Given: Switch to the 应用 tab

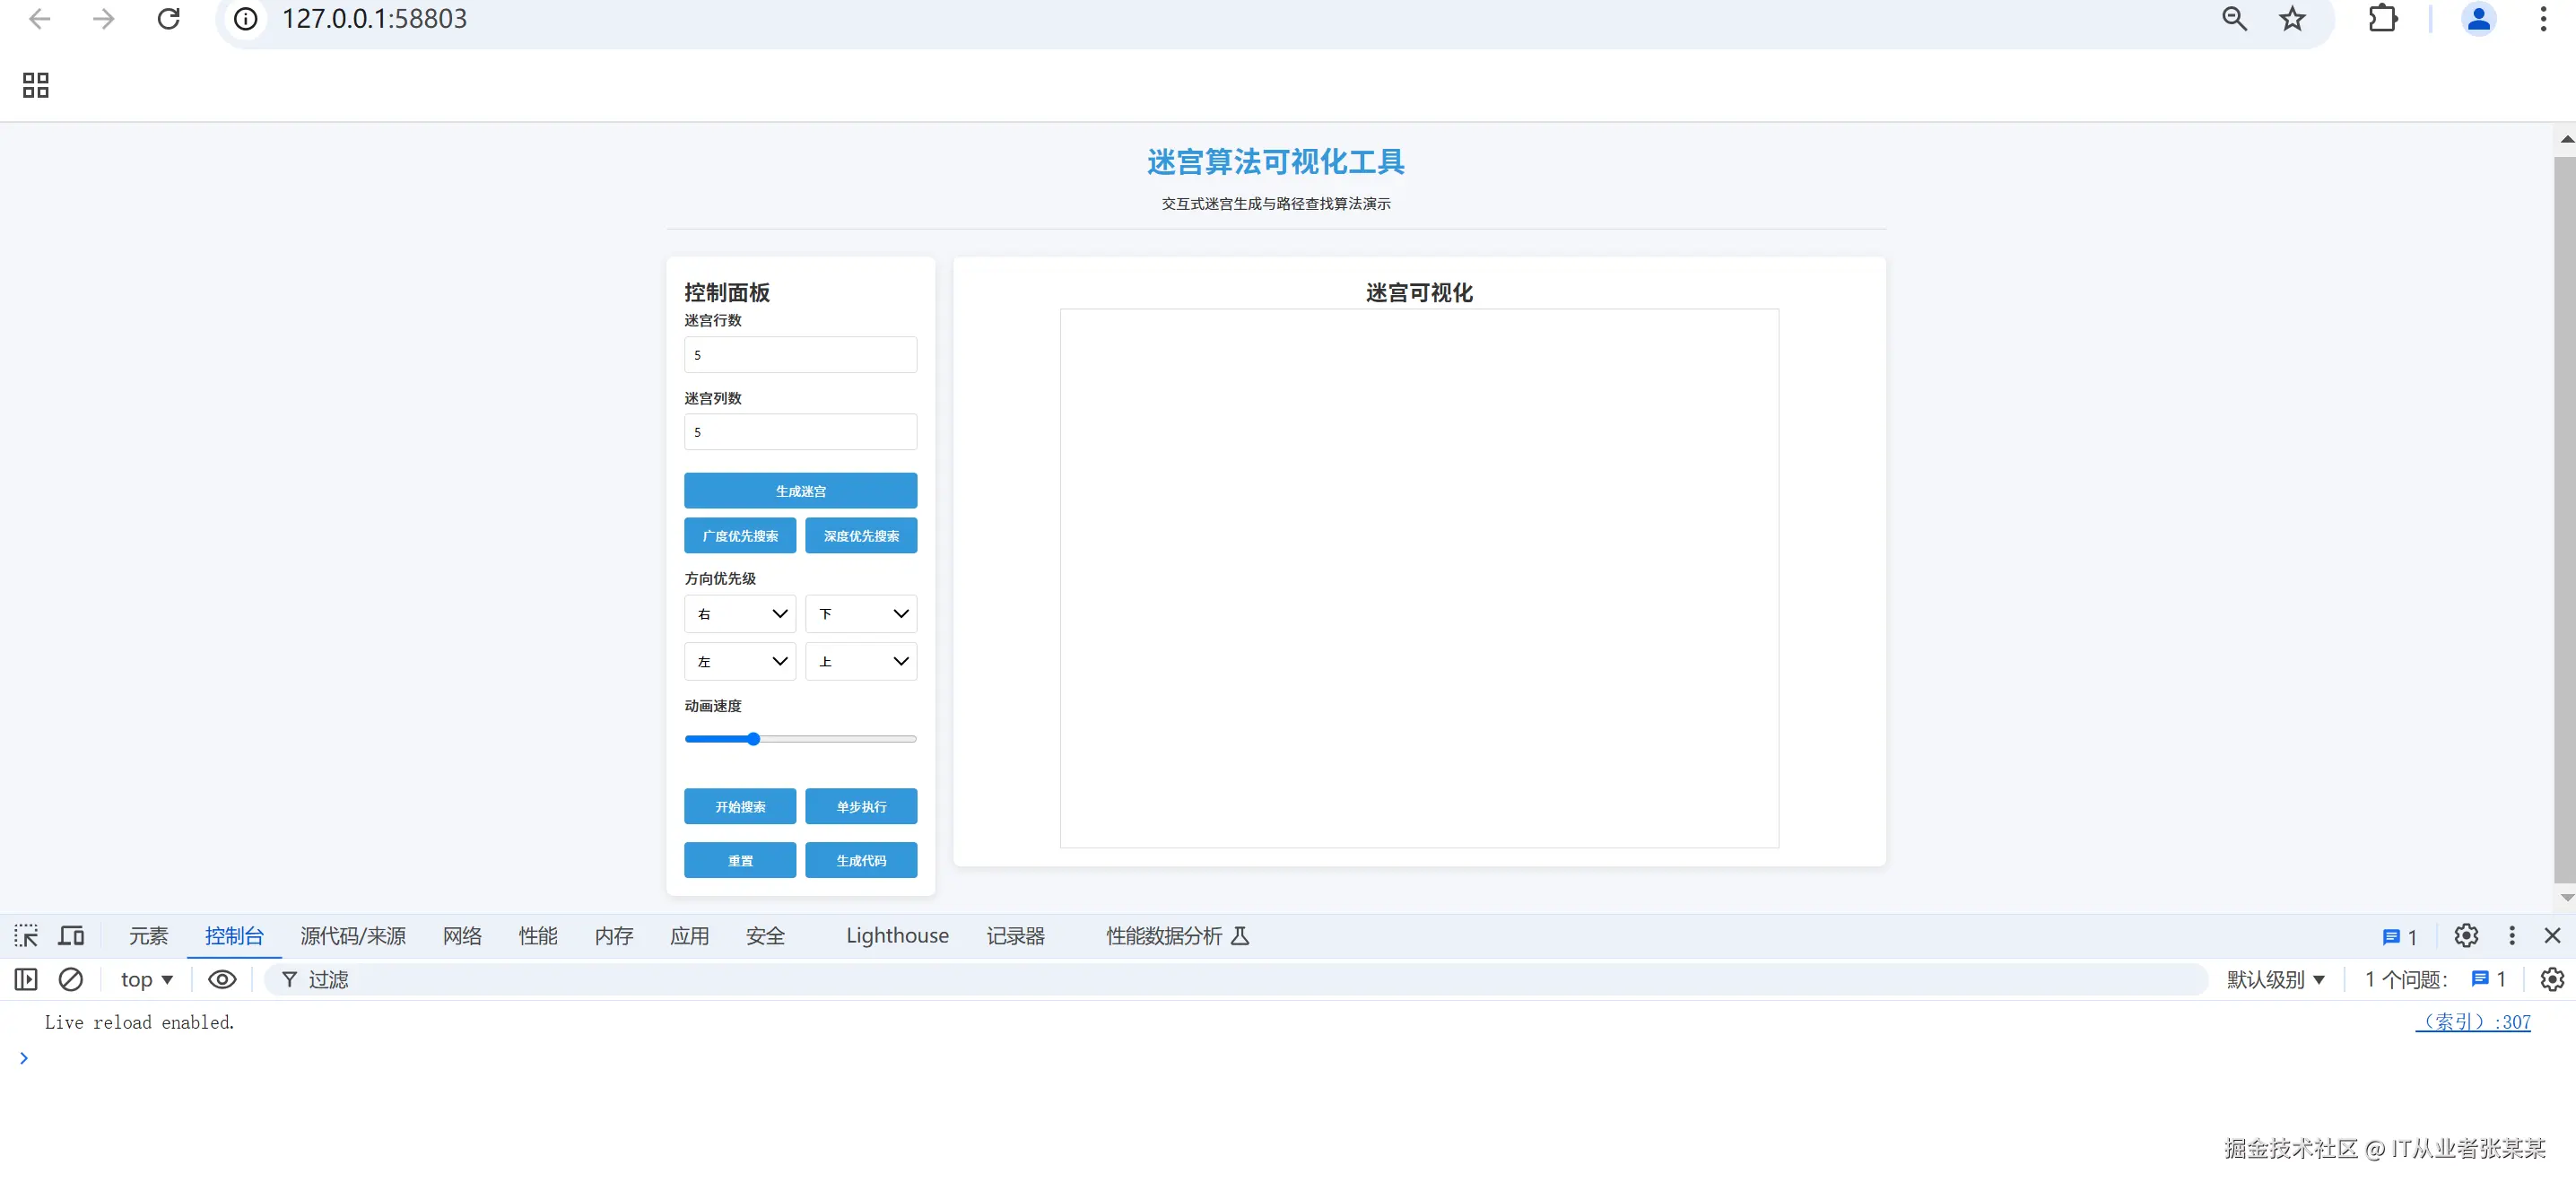Looking at the screenshot, I should [690, 936].
